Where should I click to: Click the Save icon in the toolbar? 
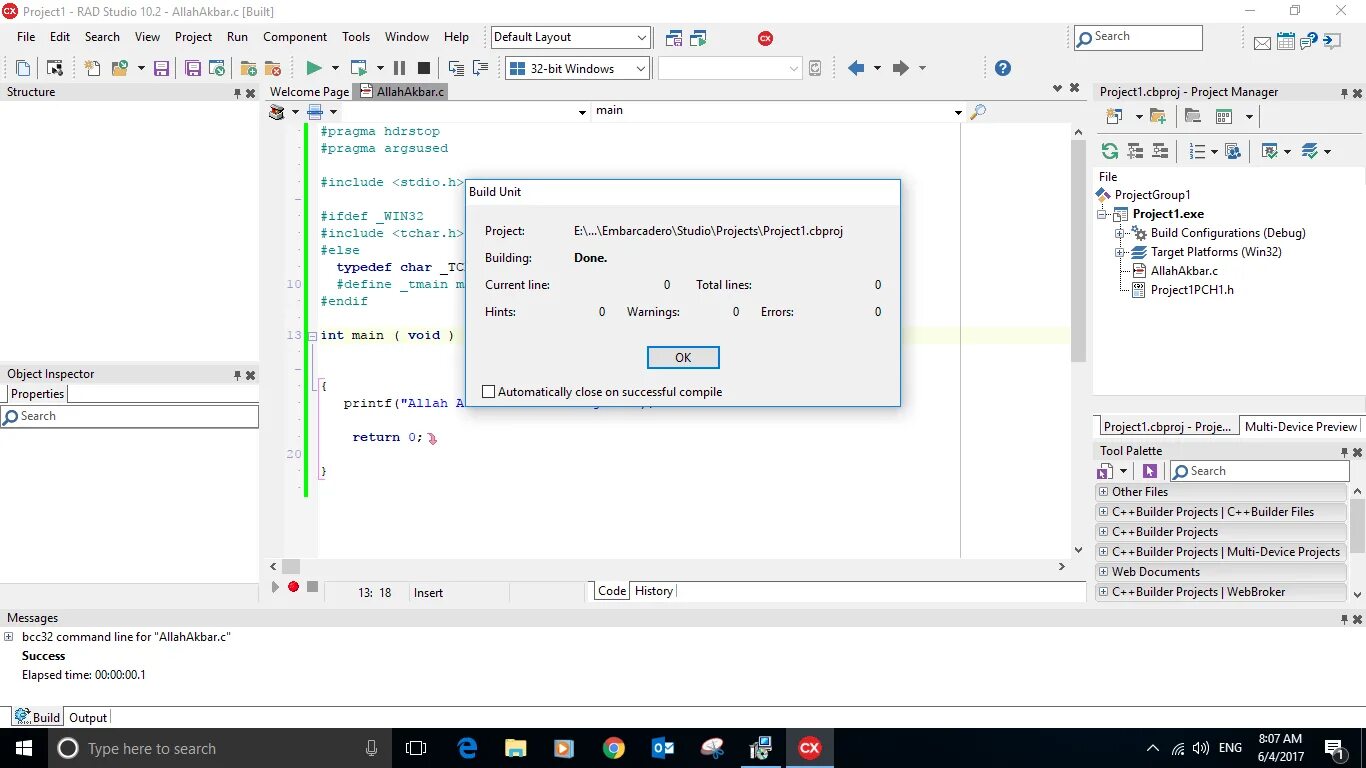click(161, 68)
